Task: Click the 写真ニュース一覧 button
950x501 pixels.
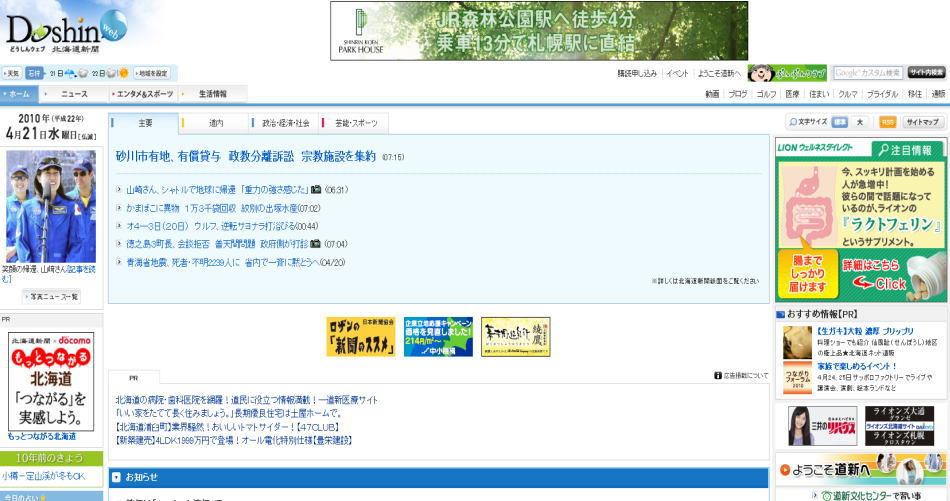Action: tap(51, 297)
